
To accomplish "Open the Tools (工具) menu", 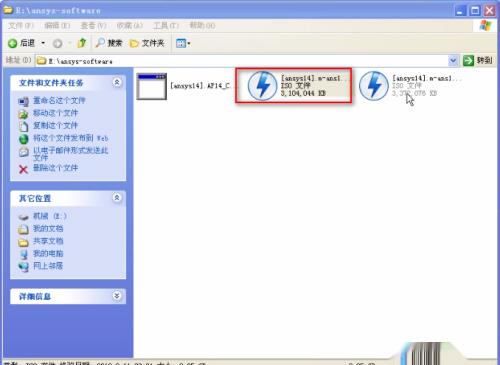I will coord(166,26).
